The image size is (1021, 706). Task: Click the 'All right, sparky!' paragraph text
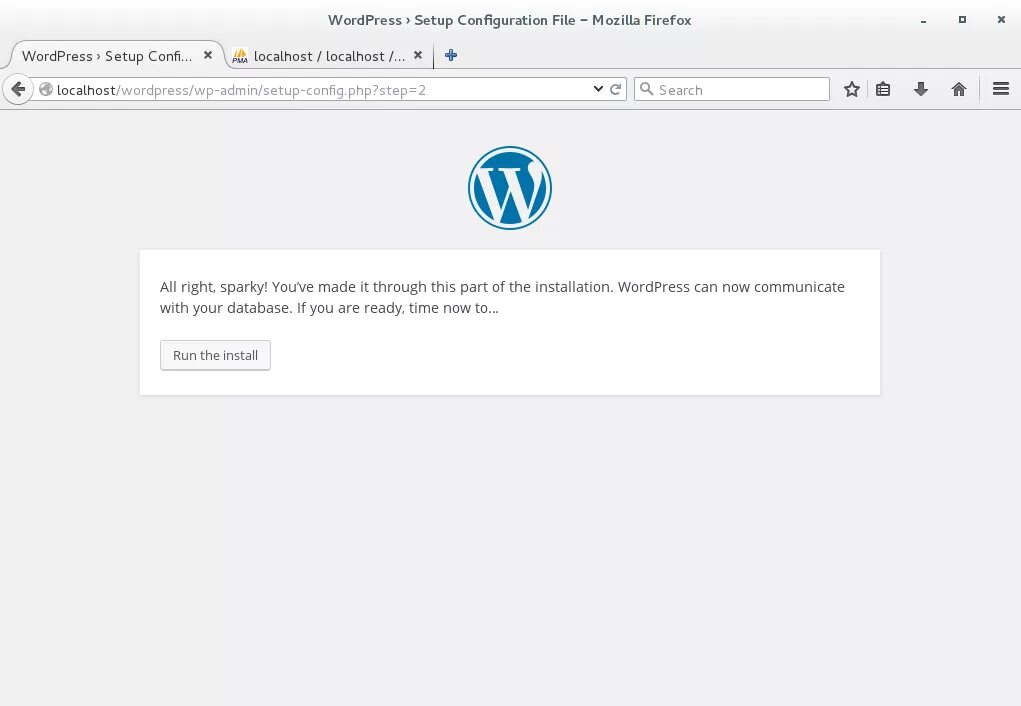(x=502, y=297)
